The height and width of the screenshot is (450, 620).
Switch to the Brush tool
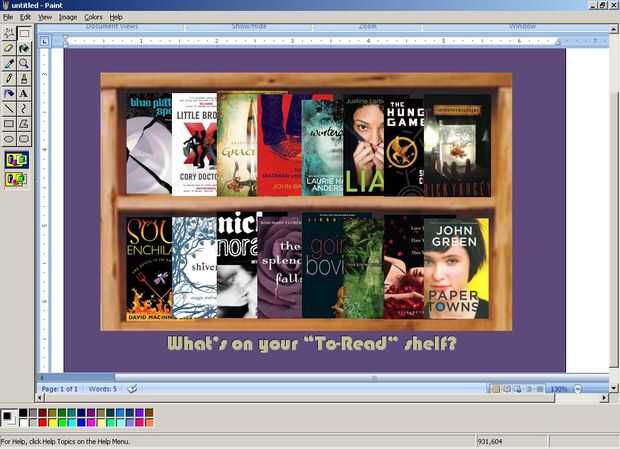click(24, 78)
